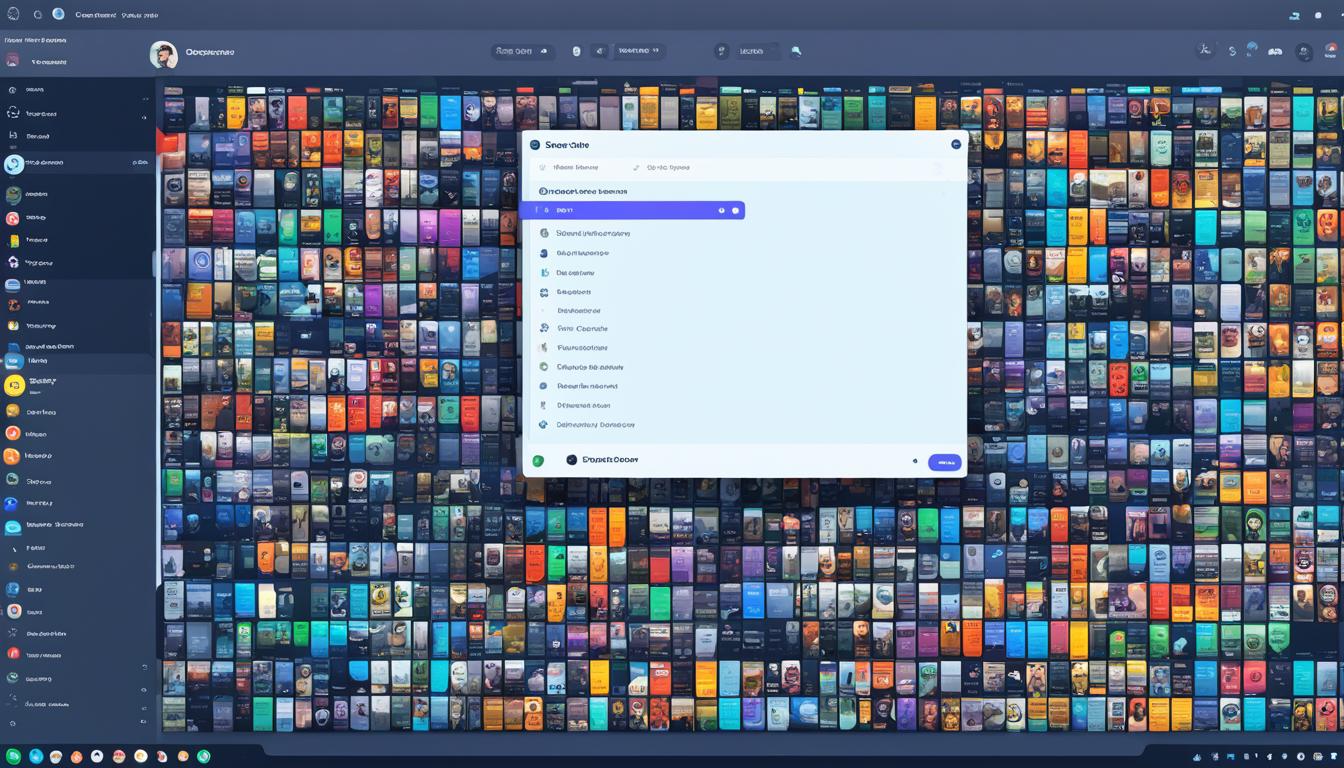Select the first list item below purple row
This screenshot has height=768, width=1344.
click(x=592, y=233)
